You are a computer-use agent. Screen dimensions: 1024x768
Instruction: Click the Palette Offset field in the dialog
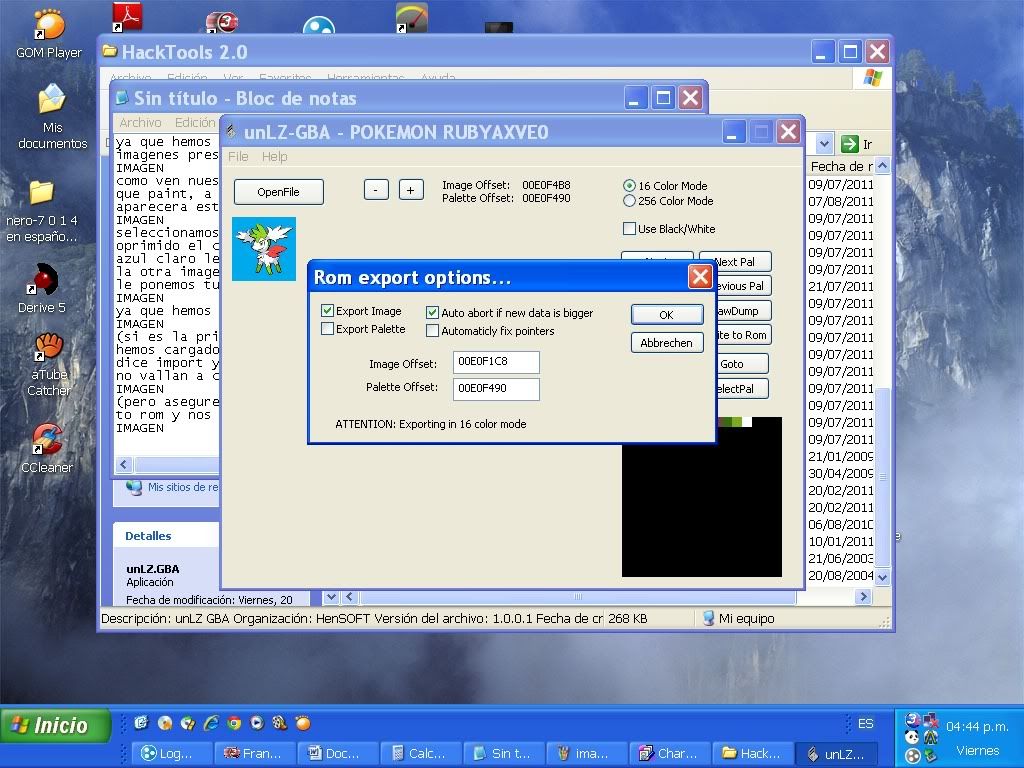[x=496, y=389]
